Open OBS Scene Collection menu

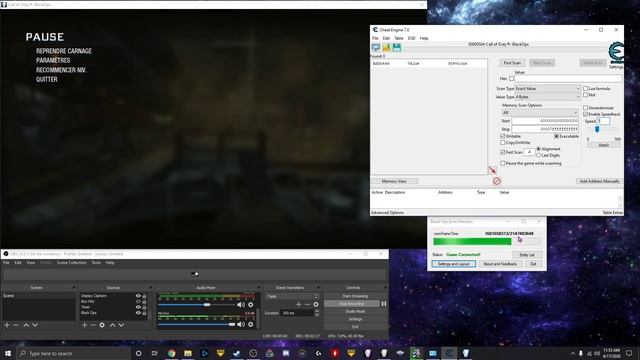pos(71,262)
